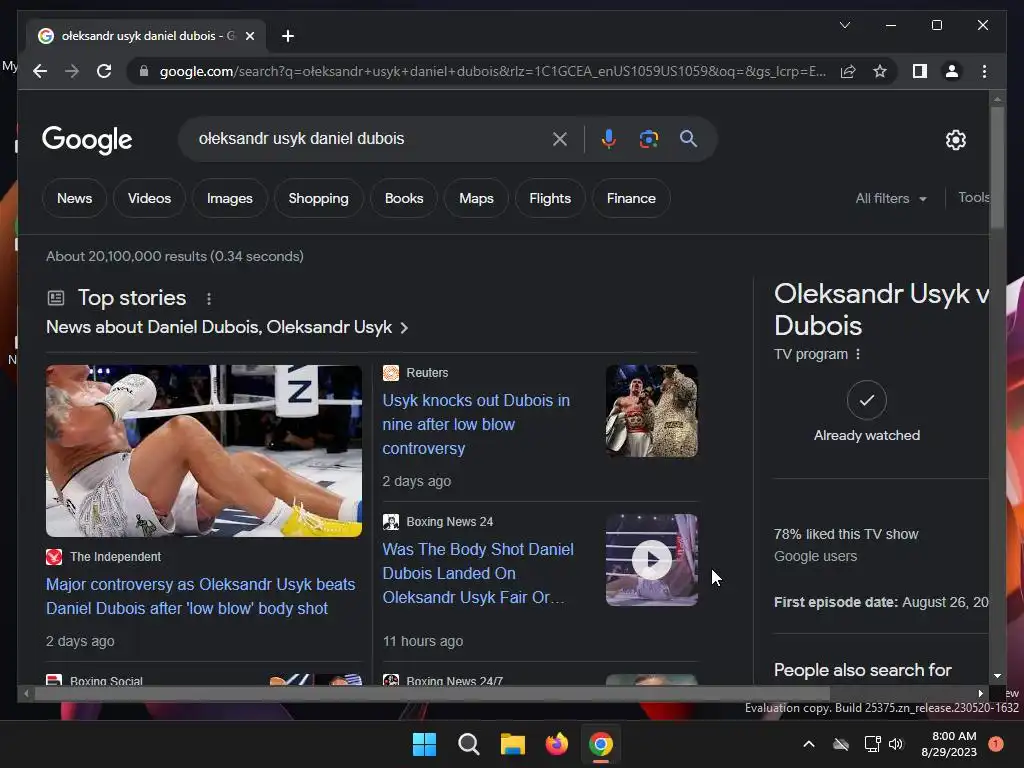This screenshot has width=1024, height=768.
Task: Open the TV program more options dots
Action: pyautogui.click(x=858, y=354)
